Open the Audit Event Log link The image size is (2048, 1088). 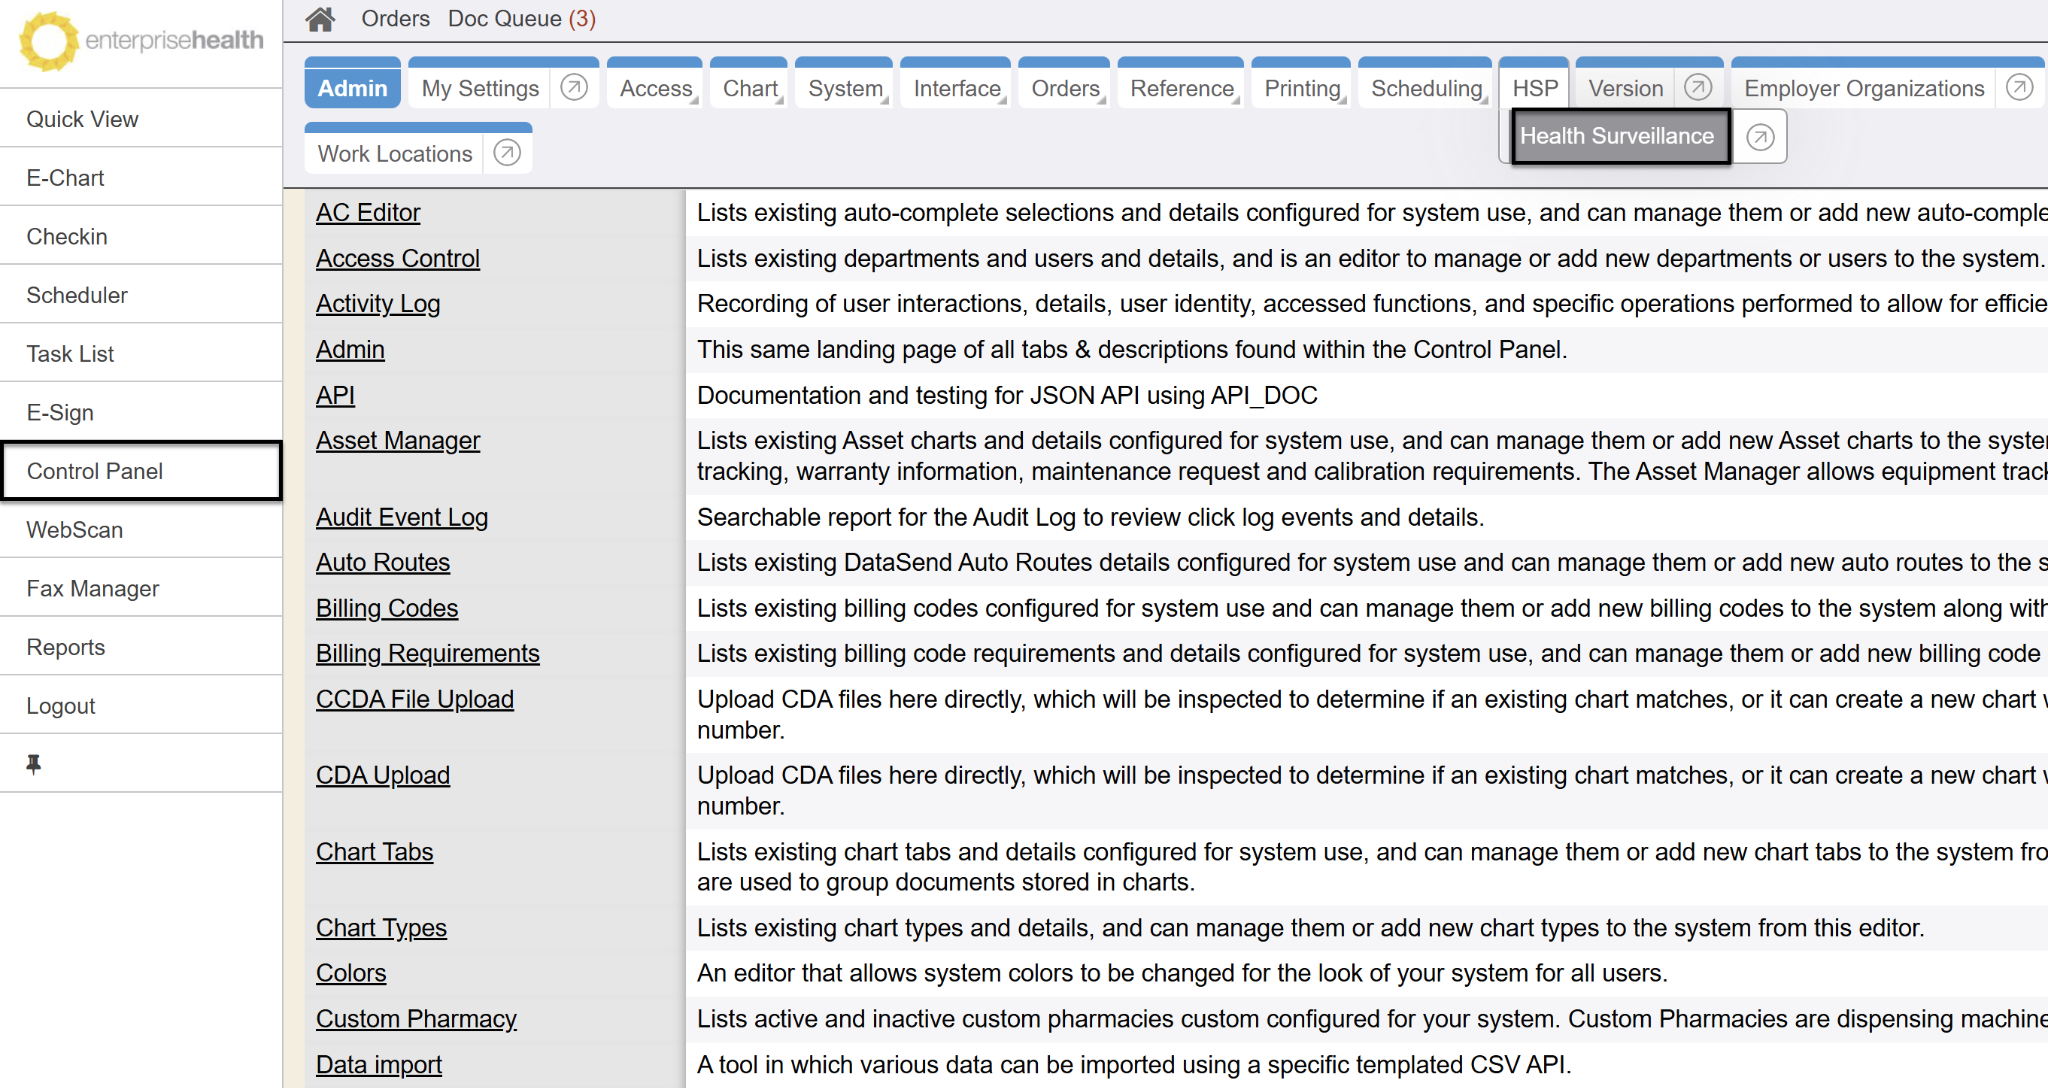pos(401,518)
